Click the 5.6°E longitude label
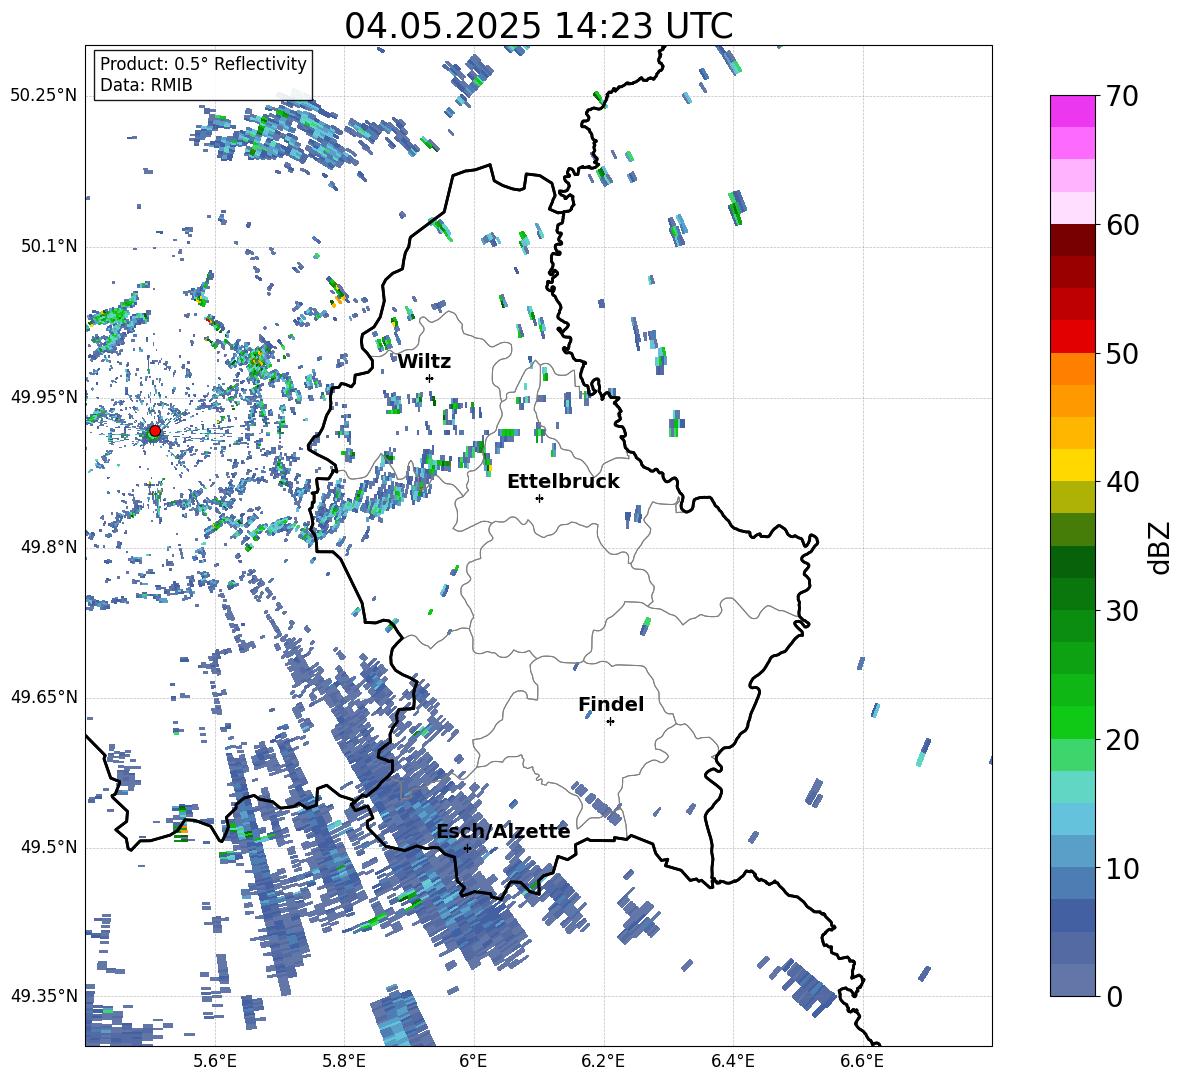This screenshot has width=1184, height=1081. (x=215, y=1061)
